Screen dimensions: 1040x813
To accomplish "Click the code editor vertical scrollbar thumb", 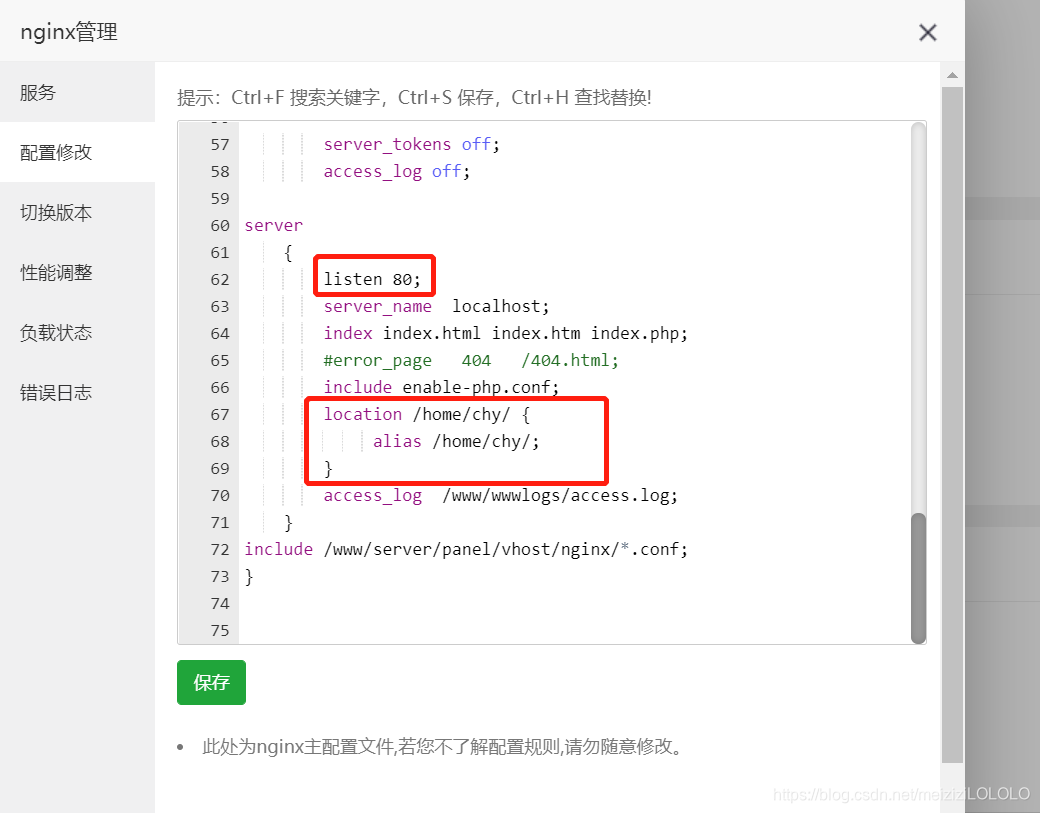I will 918,578.
